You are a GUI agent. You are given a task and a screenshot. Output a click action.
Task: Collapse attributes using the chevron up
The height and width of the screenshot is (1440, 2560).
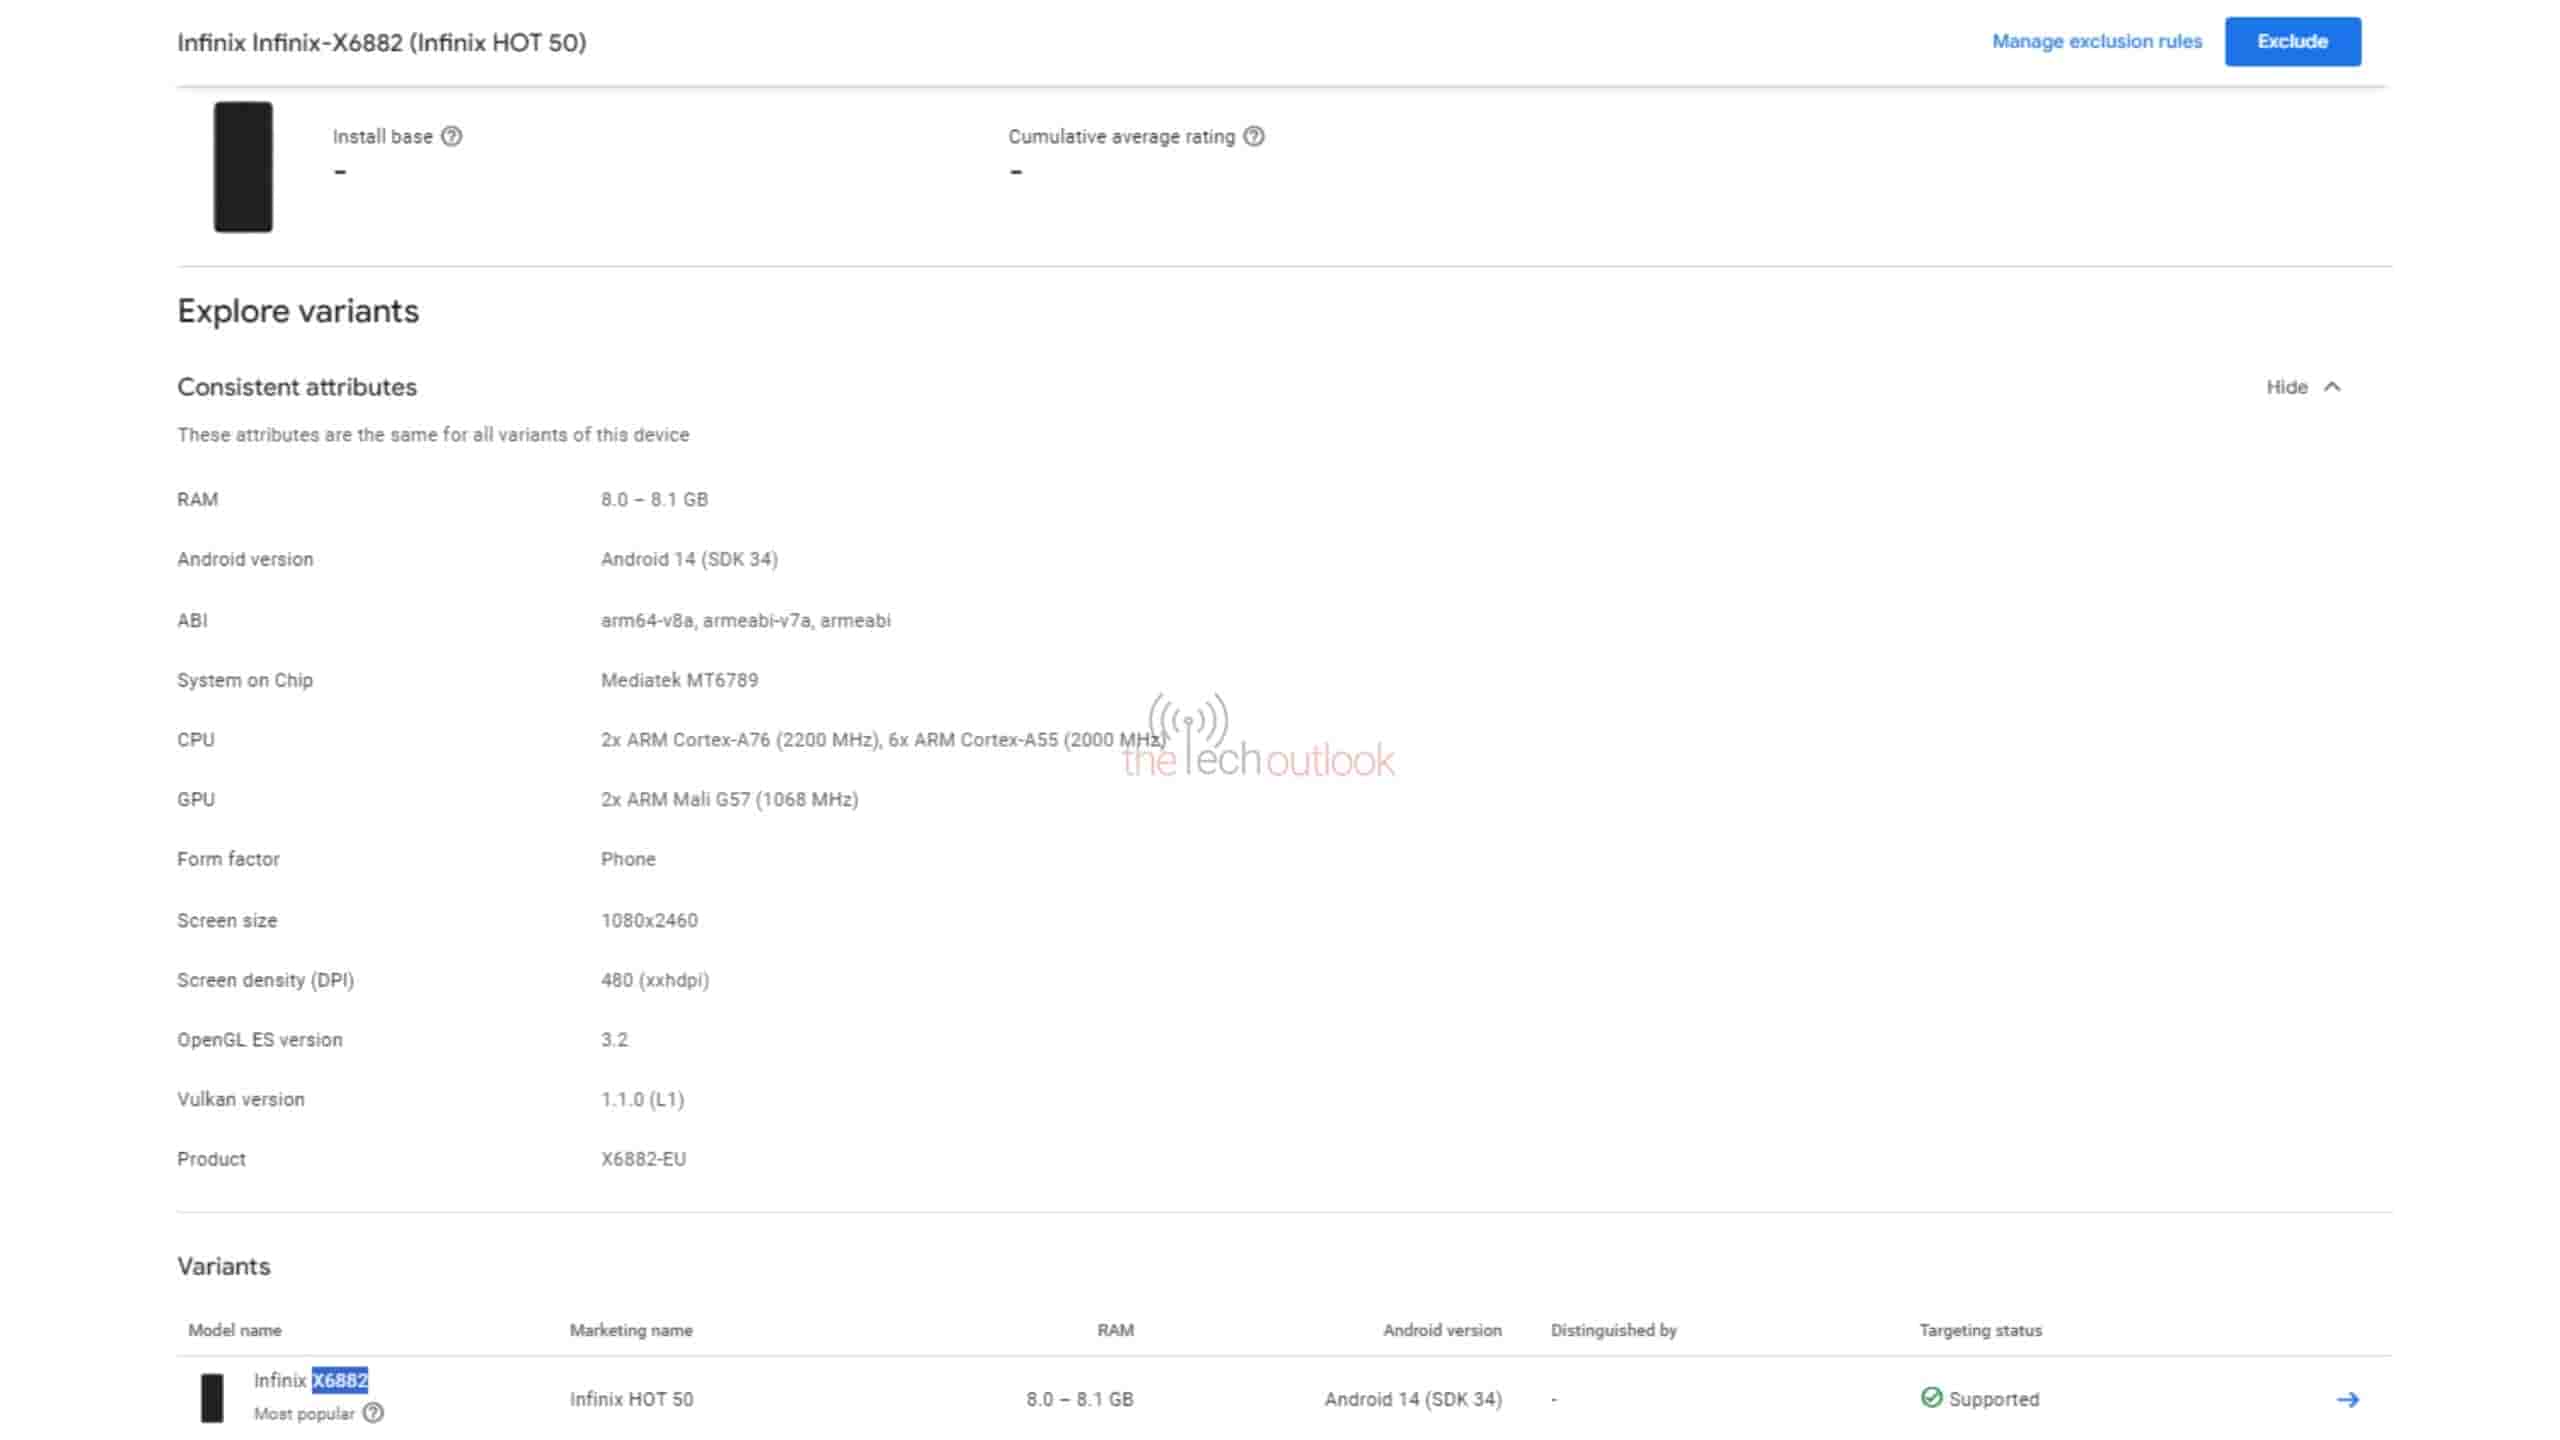point(2332,387)
